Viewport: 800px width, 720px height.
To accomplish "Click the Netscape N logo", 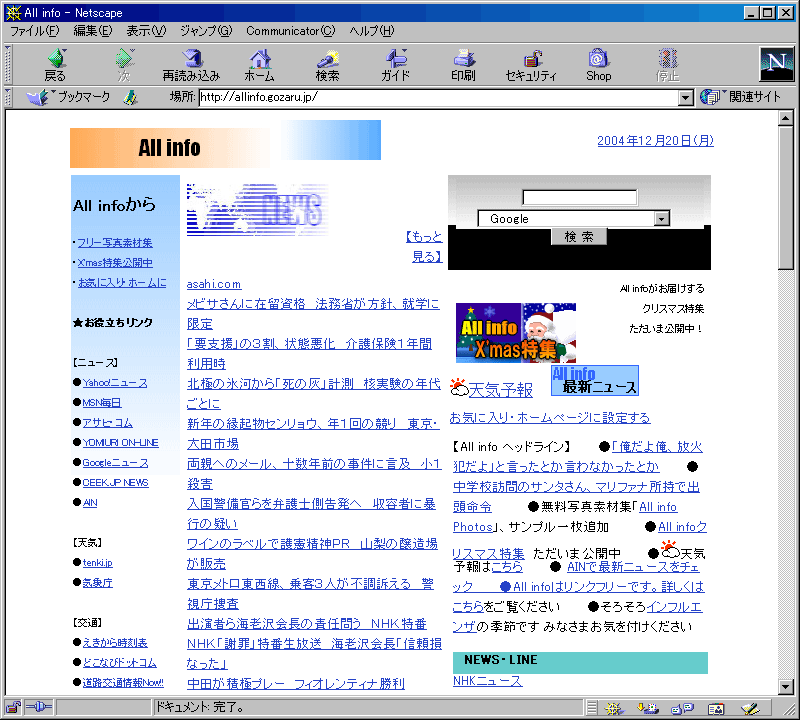I will point(777,64).
